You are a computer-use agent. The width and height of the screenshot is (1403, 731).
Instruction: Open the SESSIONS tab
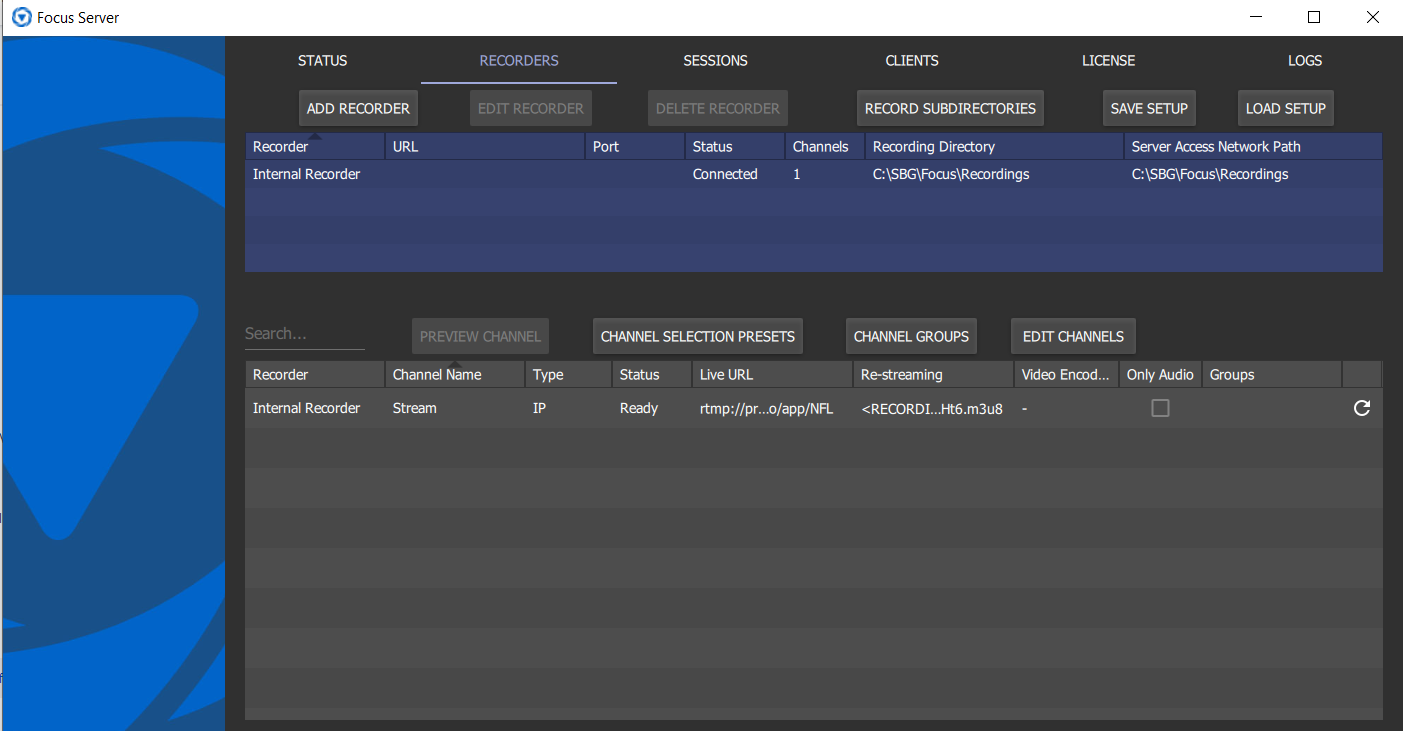coord(715,61)
